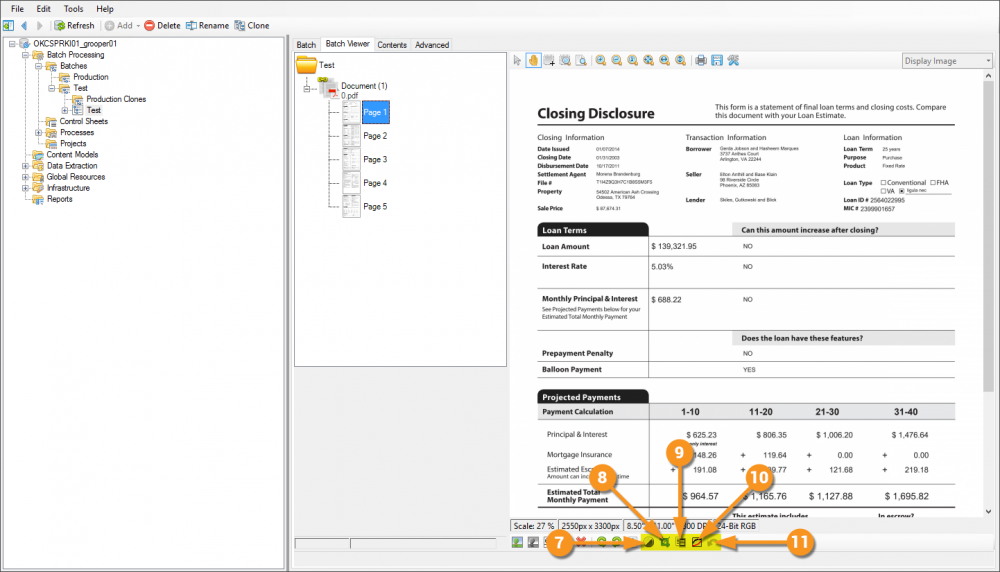Open the Tools menu
This screenshot has width=1000, height=572.
click(73, 9)
